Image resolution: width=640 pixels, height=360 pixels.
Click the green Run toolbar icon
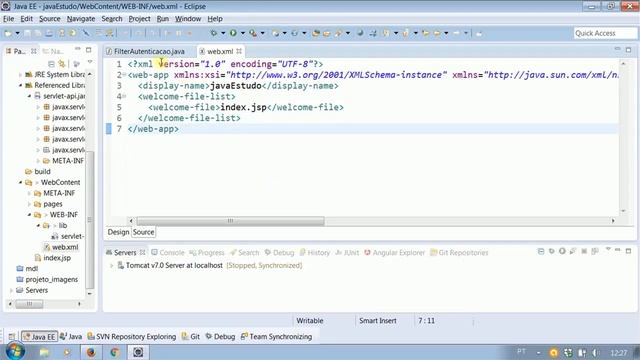click(x=233, y=33)
